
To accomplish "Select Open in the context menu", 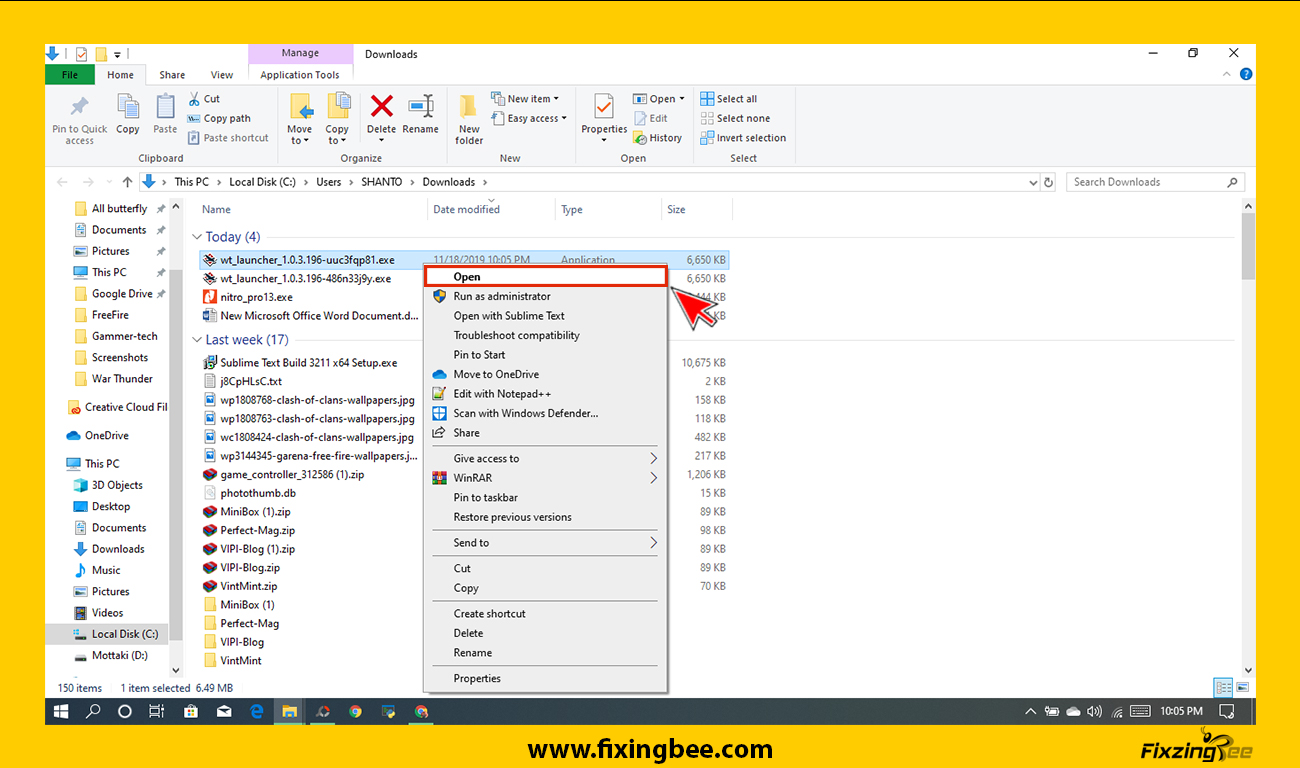I will (x=545, y=277).
